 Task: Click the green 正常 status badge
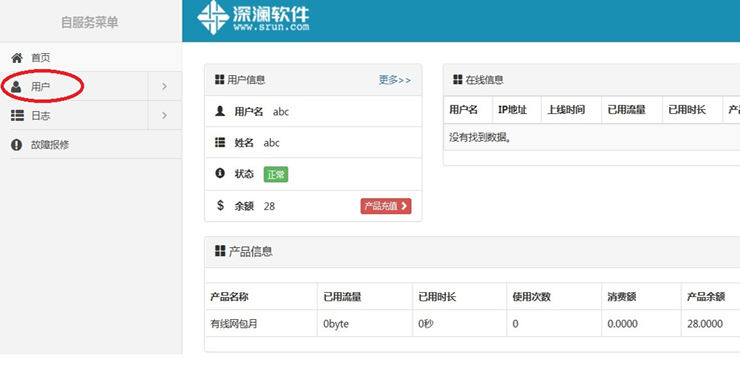(x=276, y=174)
